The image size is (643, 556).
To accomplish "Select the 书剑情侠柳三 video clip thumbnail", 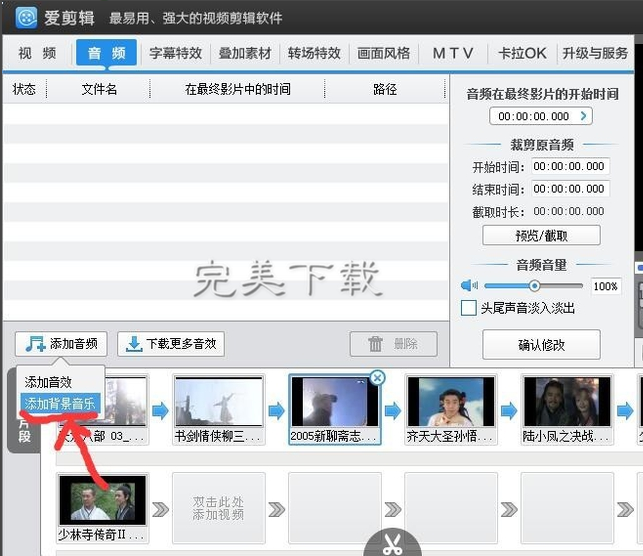I will 219,402.
